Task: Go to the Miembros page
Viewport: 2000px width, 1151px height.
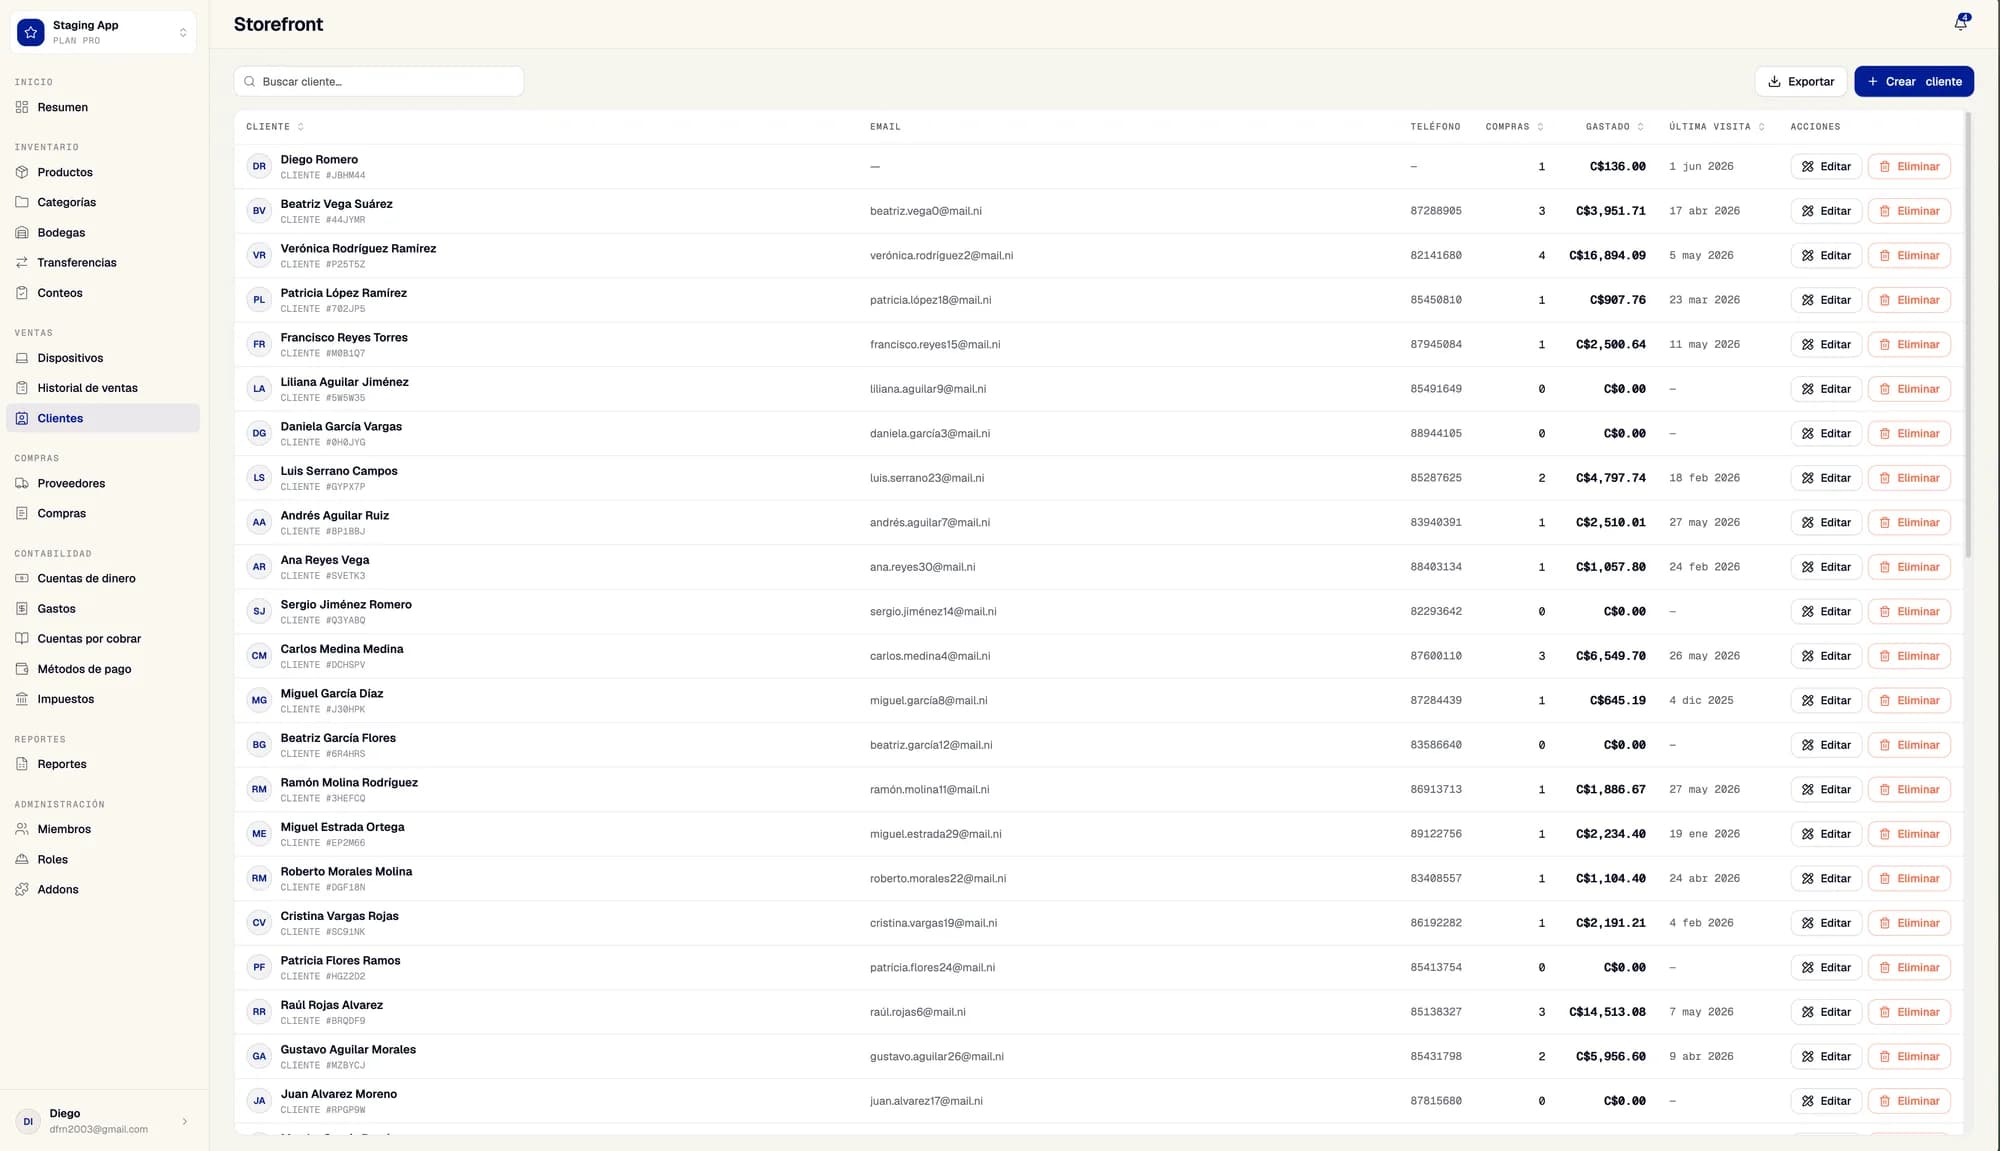Action: [103, 829]
